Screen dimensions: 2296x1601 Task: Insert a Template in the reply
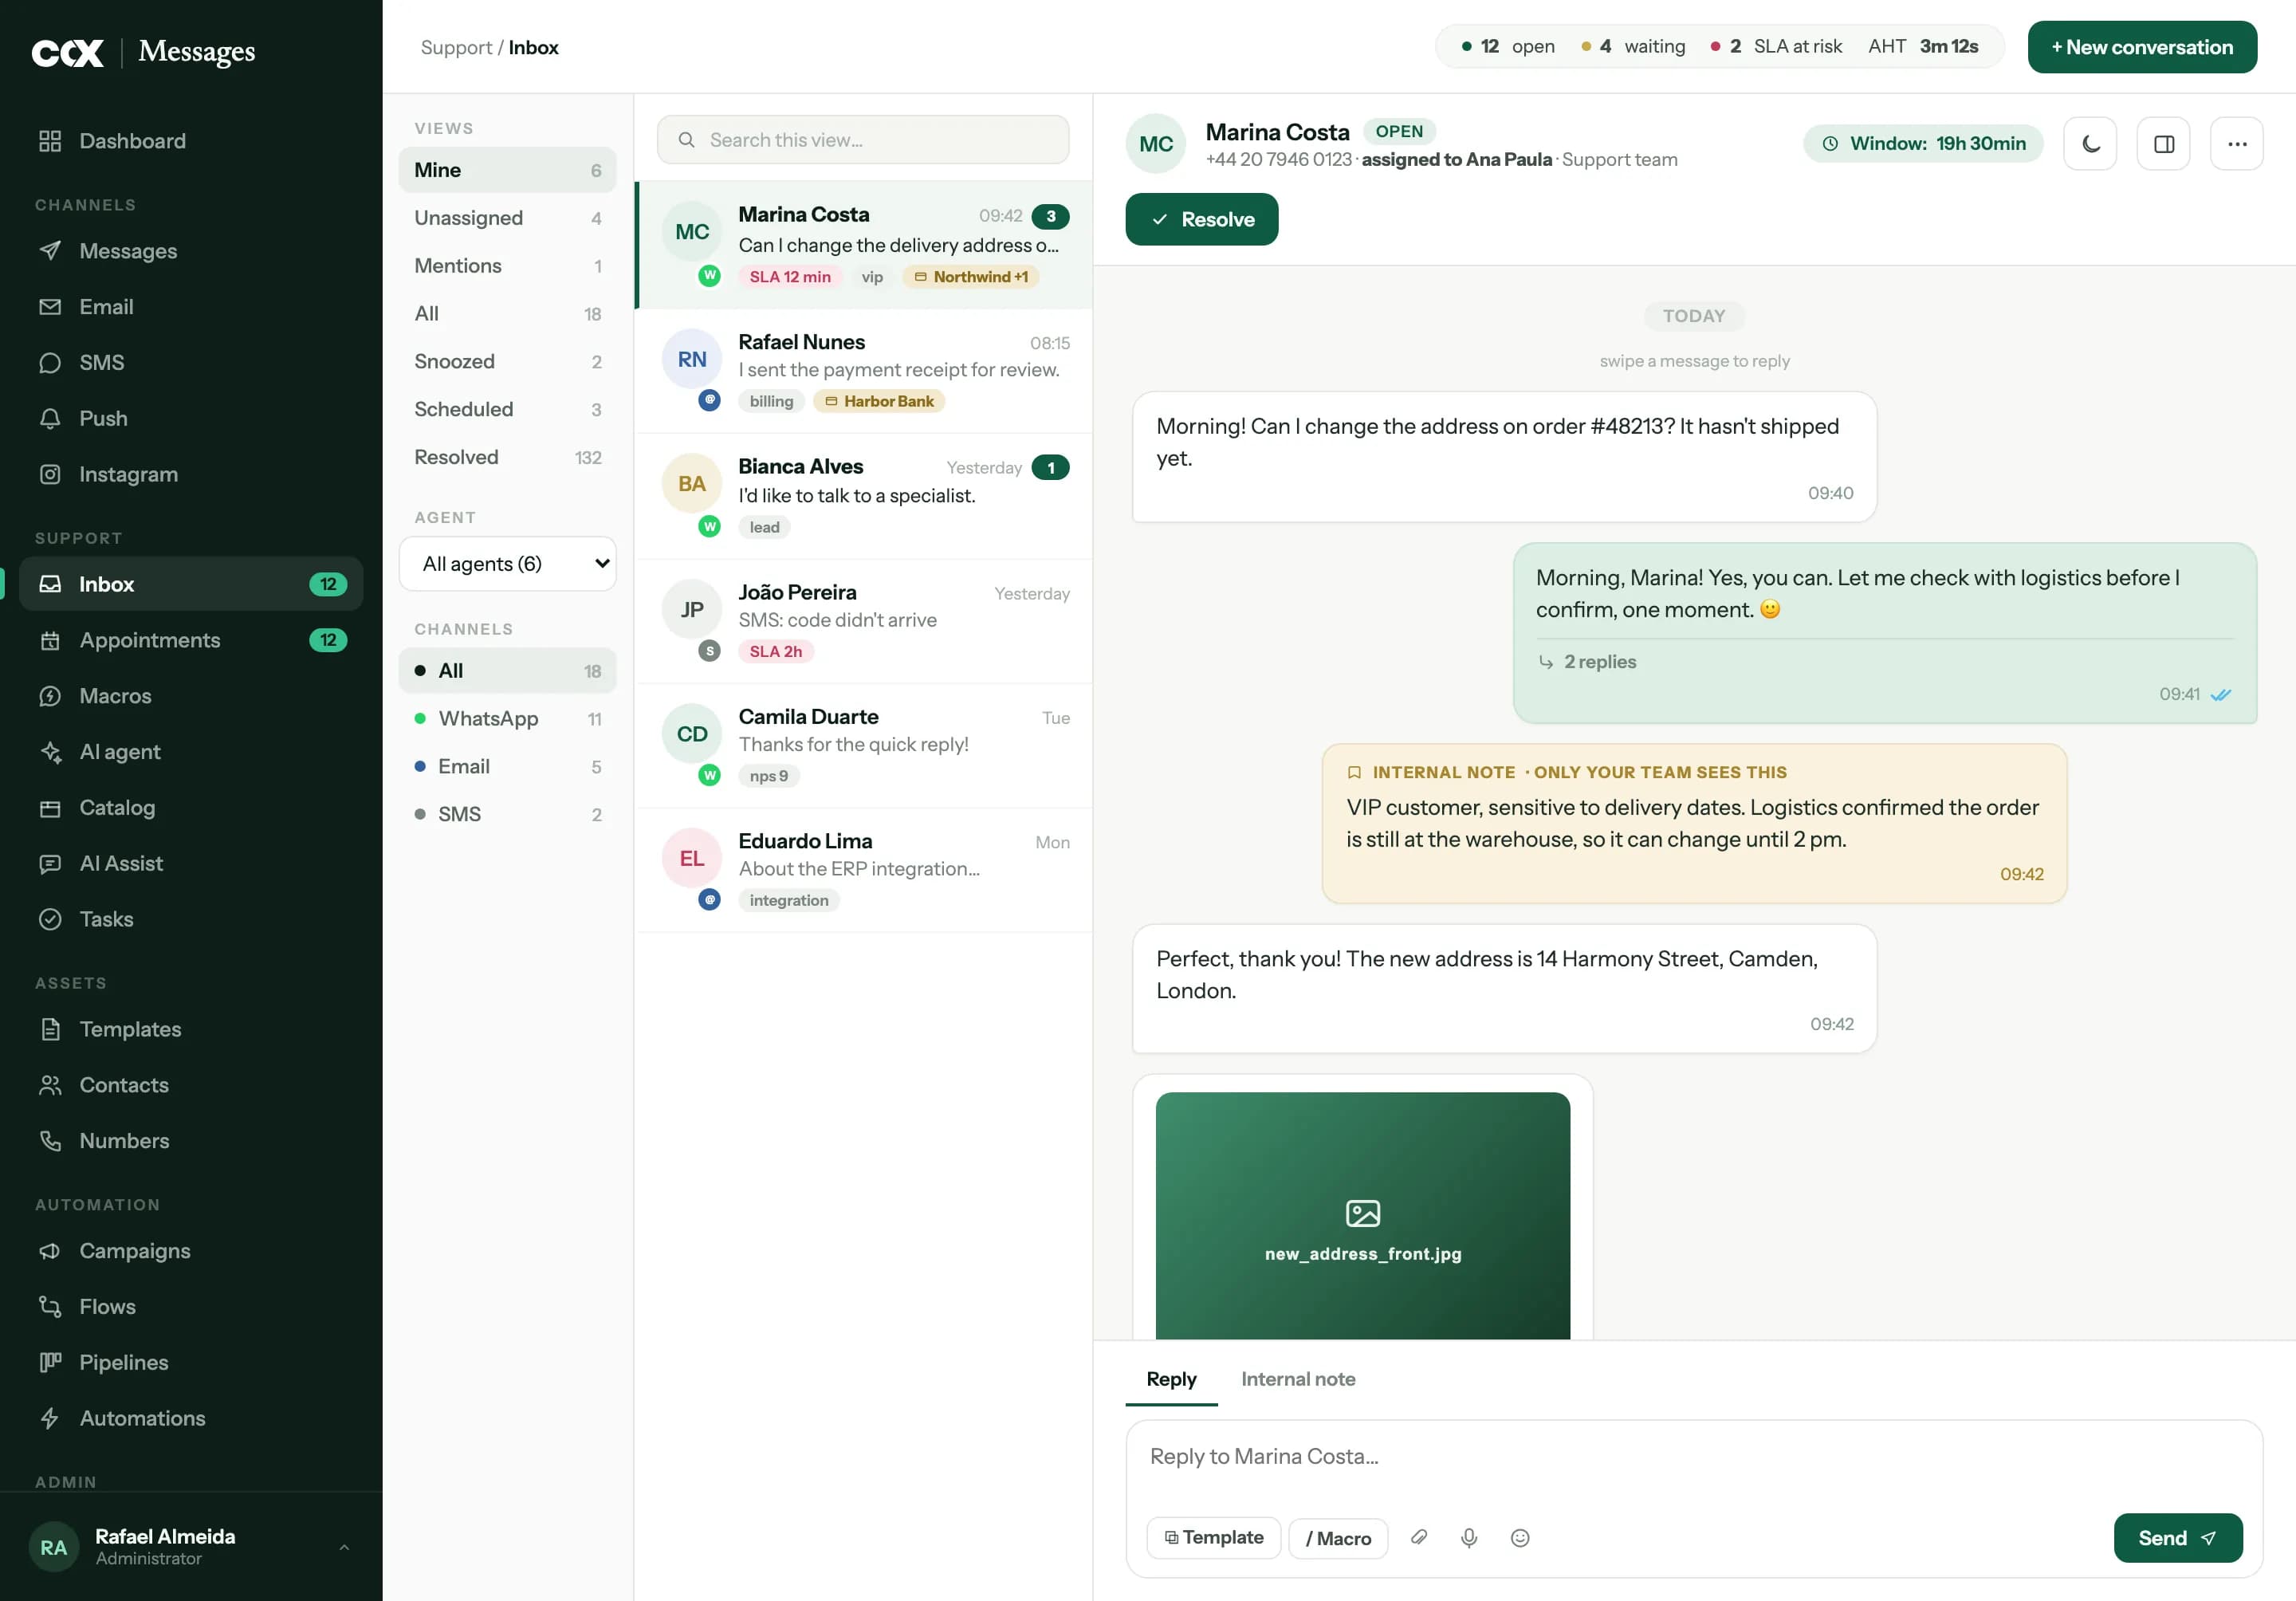click(x=1213, y=1537)
